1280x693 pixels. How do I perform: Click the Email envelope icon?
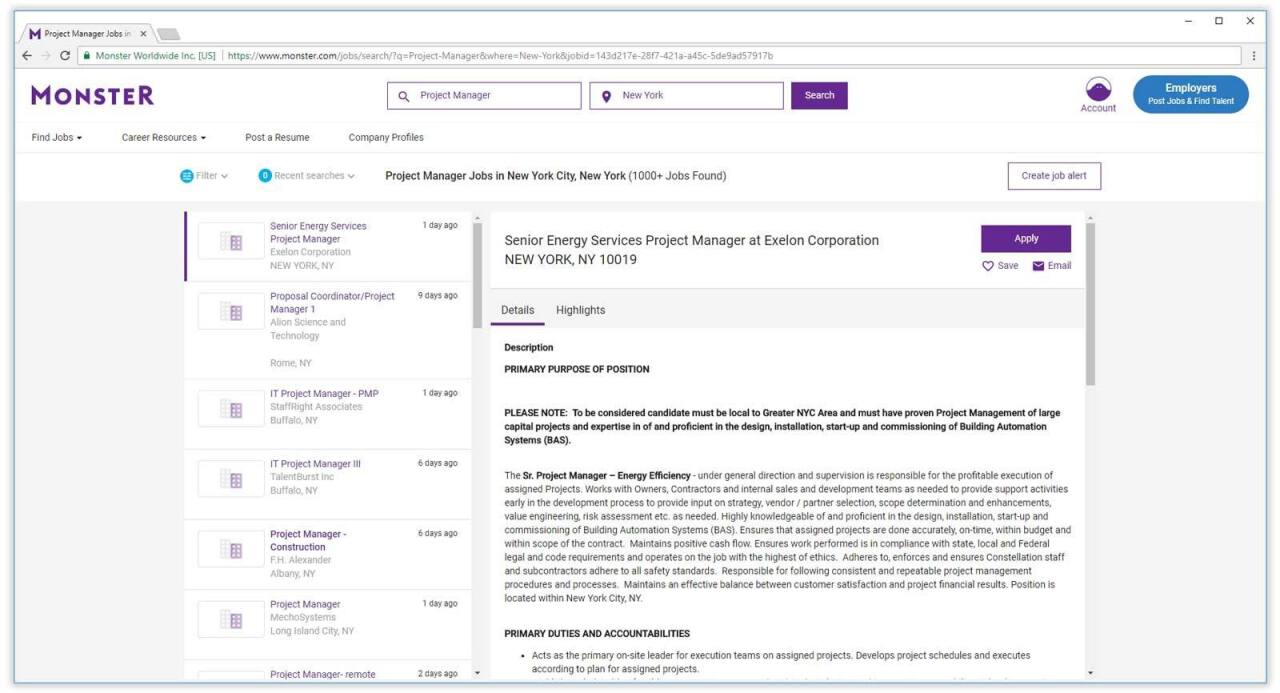(1038, 266)
